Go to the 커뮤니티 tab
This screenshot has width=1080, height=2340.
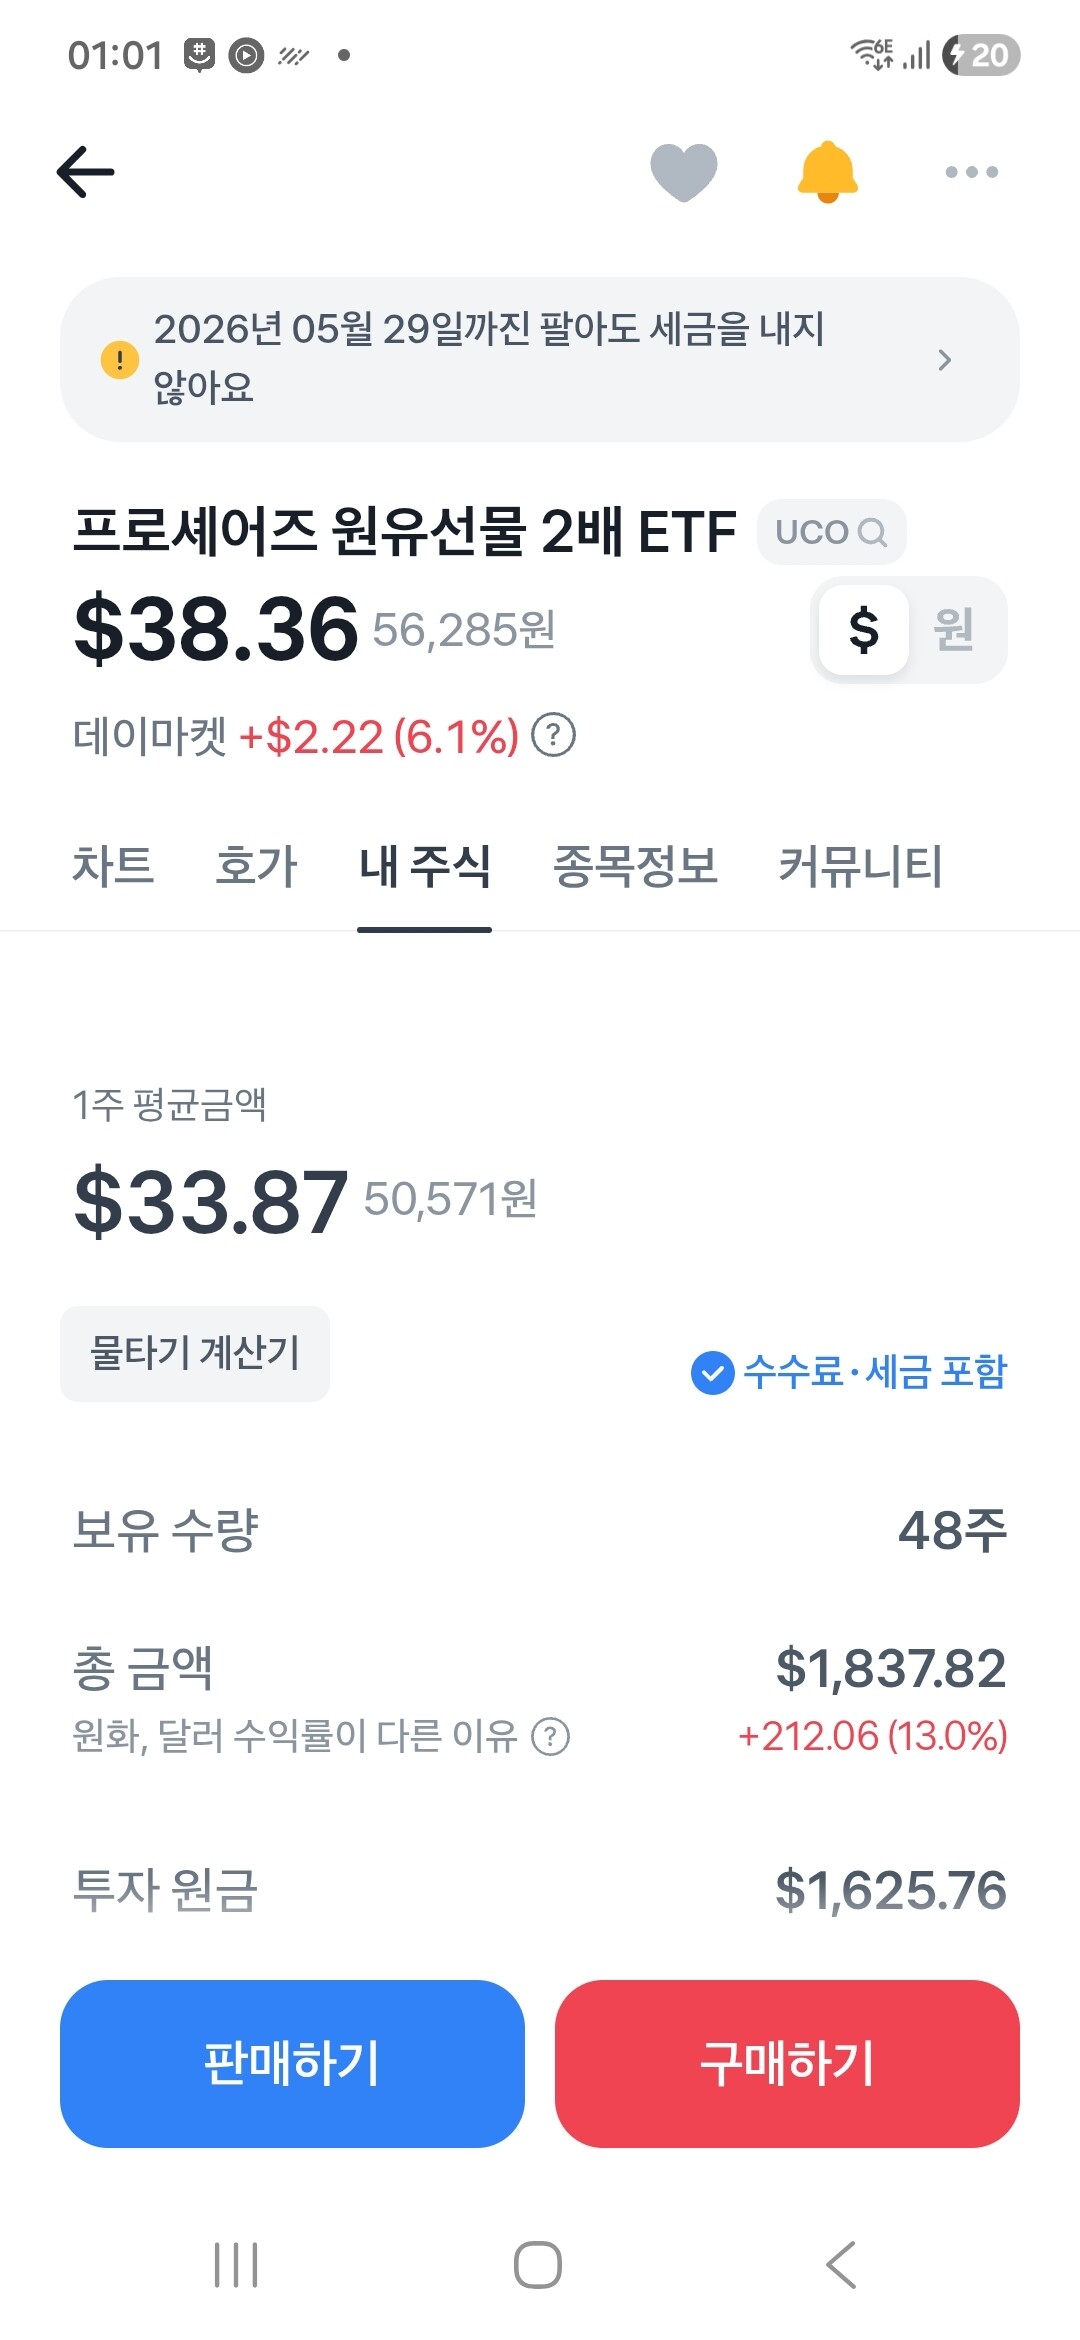(860, 866)
